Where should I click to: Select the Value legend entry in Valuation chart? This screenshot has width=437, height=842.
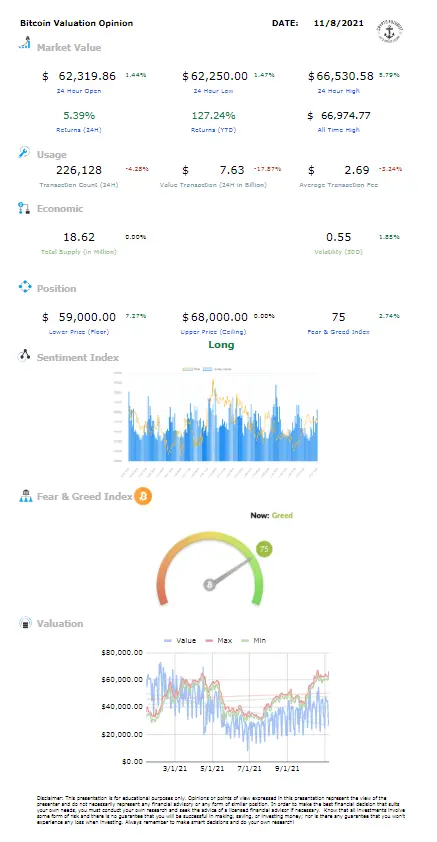pos(179,640)
